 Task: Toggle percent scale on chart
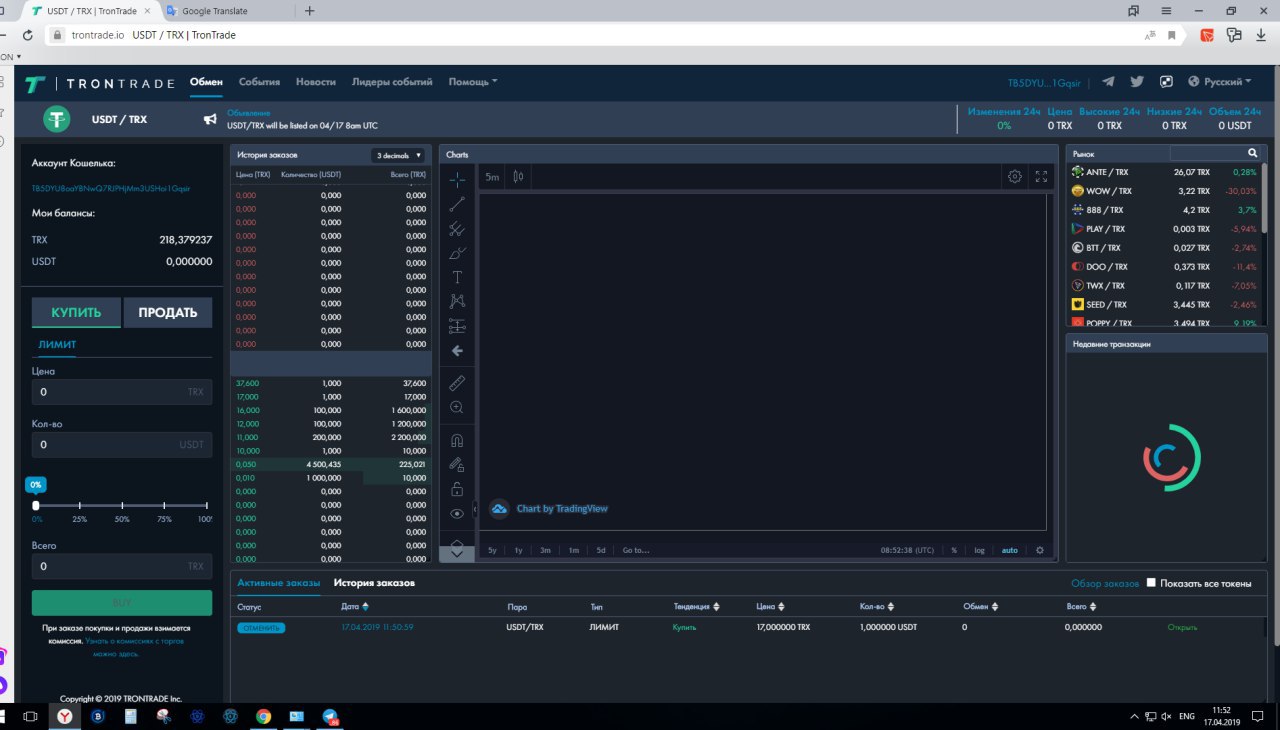pos(954,550)
